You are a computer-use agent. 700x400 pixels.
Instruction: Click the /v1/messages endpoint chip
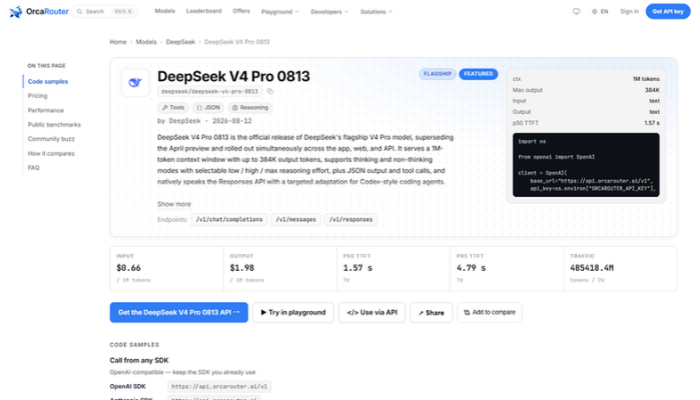296,220
